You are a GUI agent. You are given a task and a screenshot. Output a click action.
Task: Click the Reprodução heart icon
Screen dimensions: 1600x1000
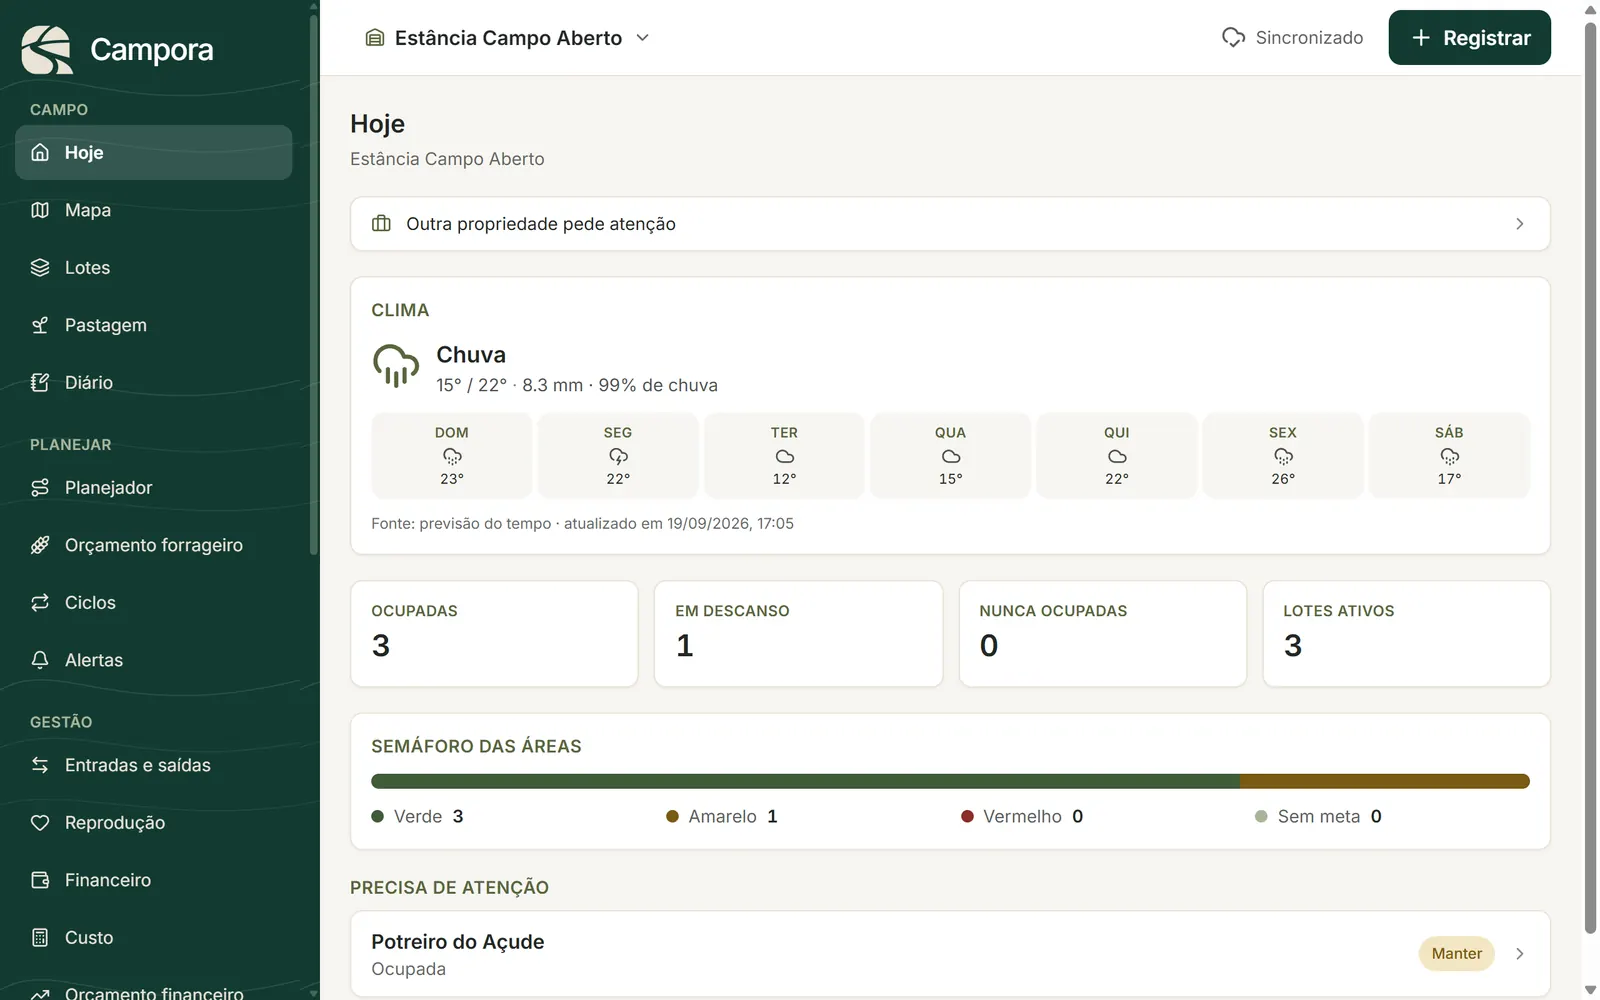40,822
